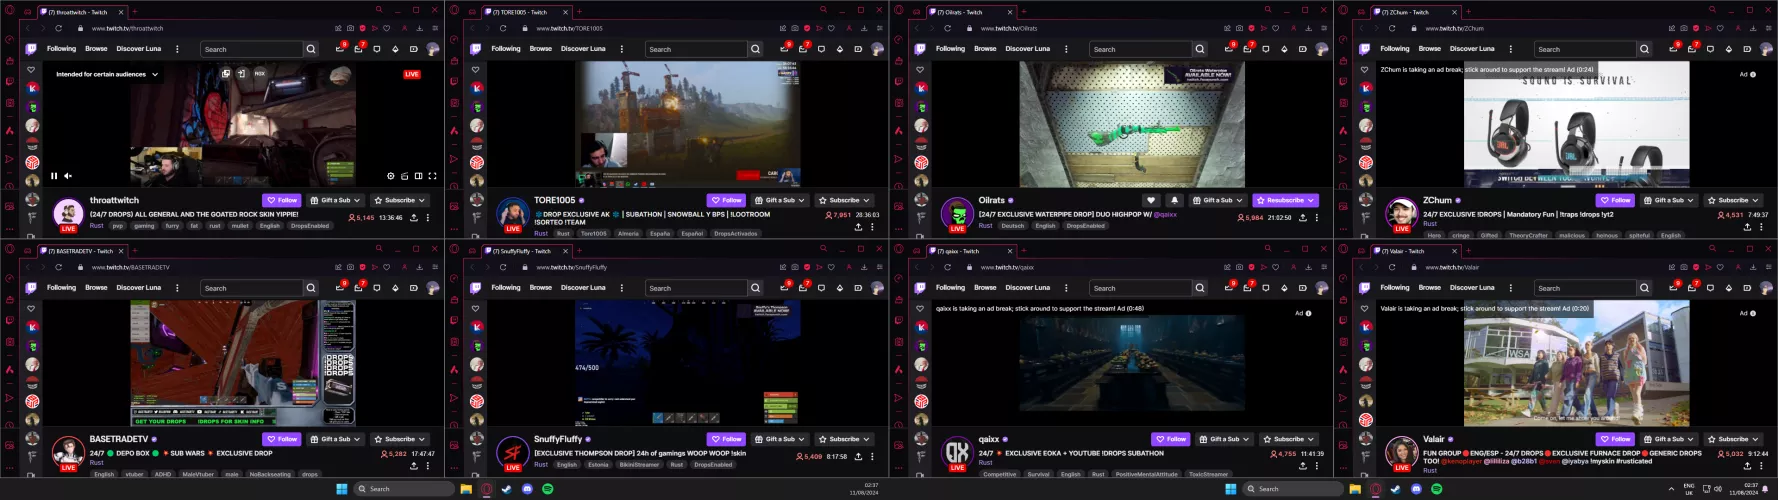Screen dimensions: 1778x500
Task: Share the Oilrats stream via share icon
Action: click(x=1303, y=217)
